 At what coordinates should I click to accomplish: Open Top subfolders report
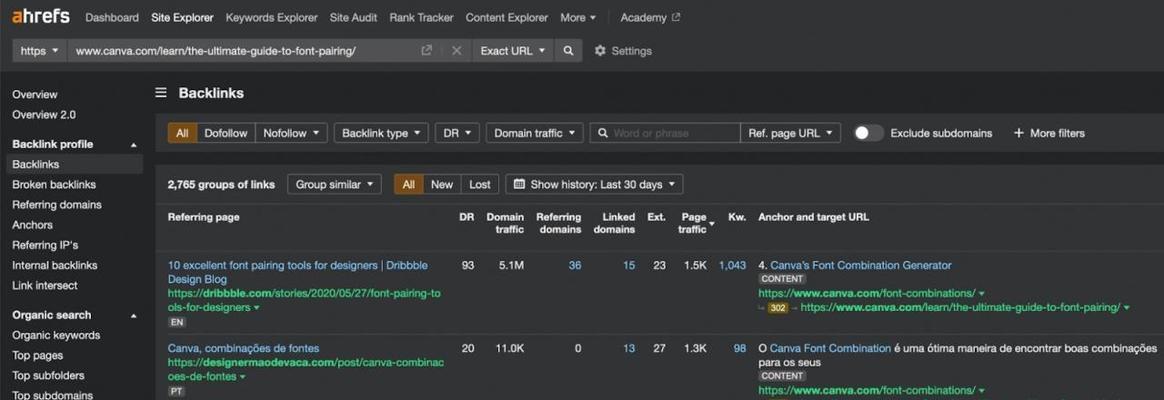(x=48, y=376)
